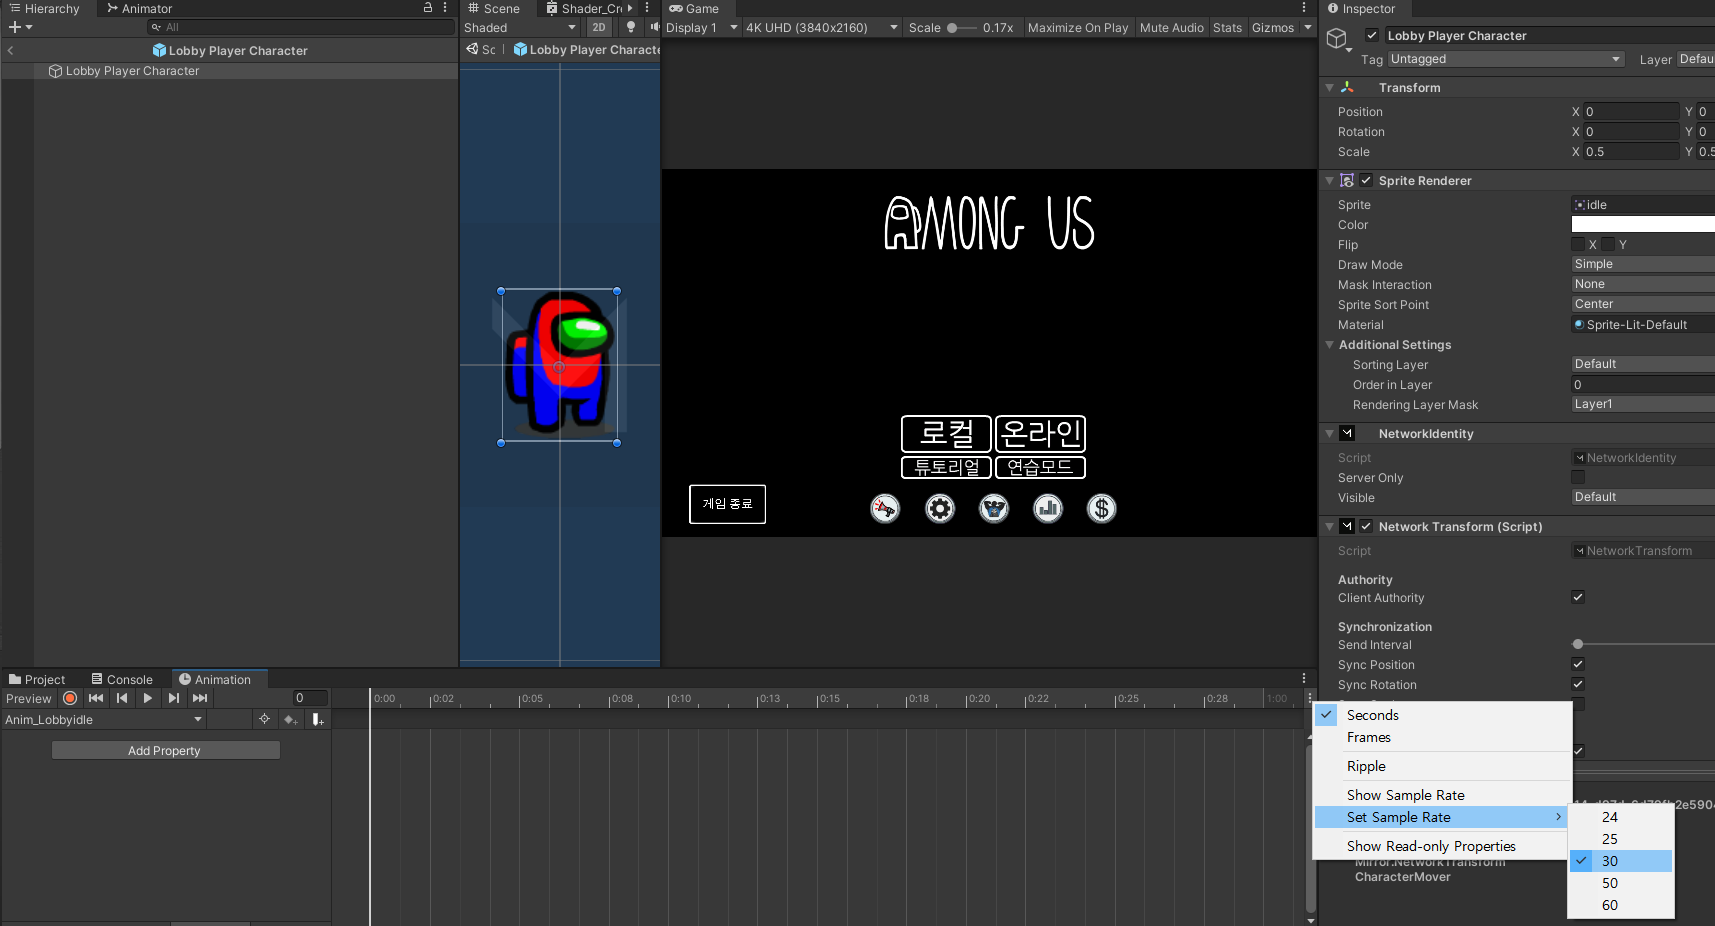Open the Display 1 dropdown
The image size is (1715, 926).
[x=702, y=28]
